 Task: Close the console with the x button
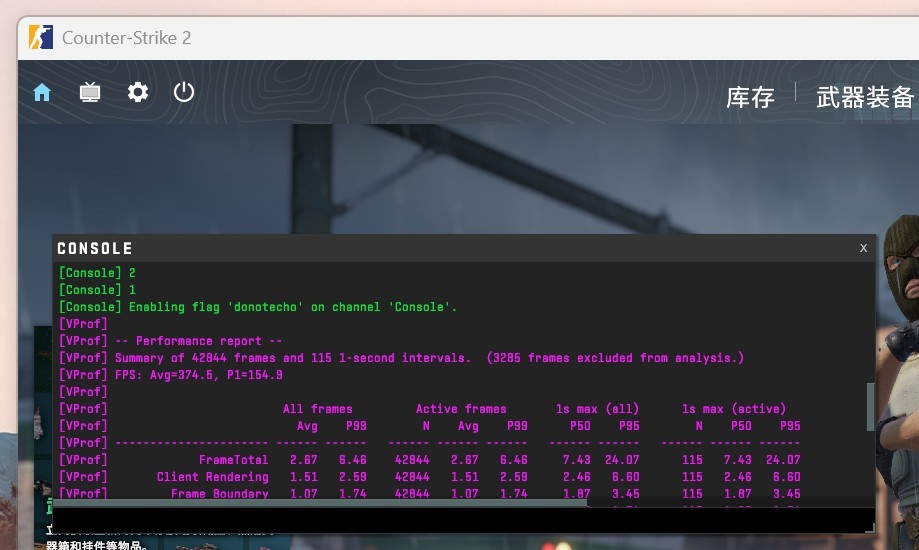click(863, 248)
